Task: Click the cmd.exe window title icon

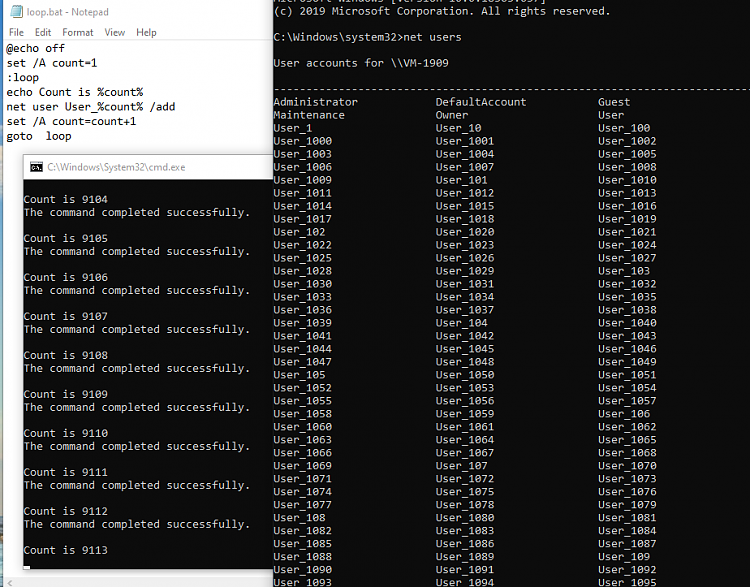Action: pos(36,167)
